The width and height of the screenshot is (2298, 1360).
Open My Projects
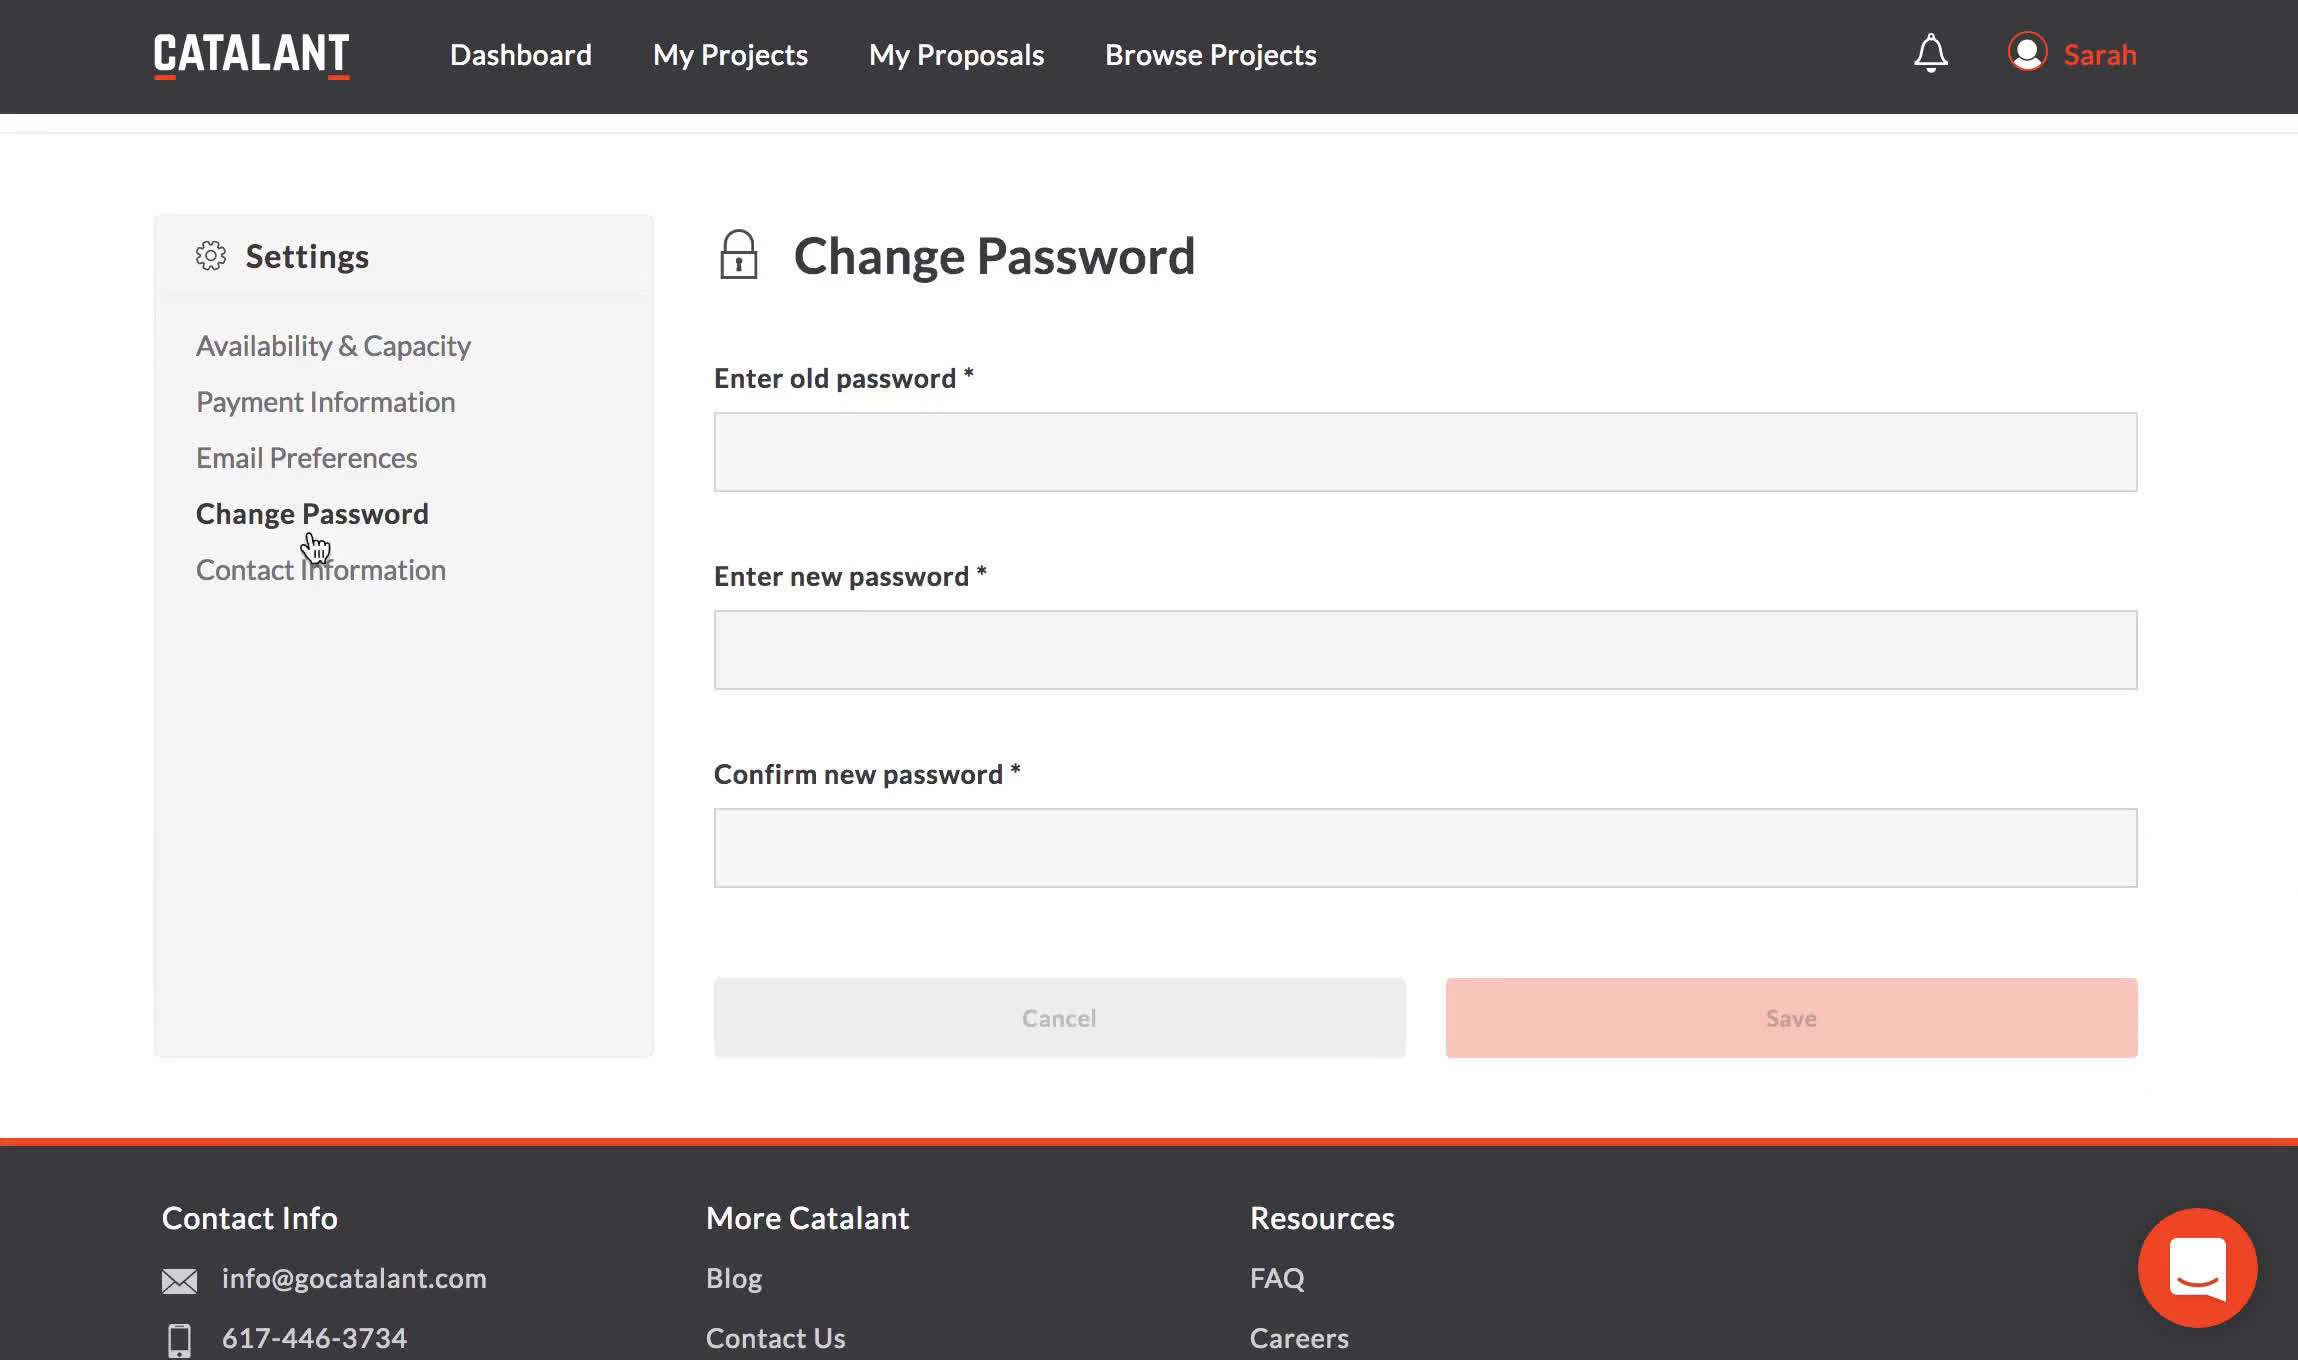tap(730, 55)
